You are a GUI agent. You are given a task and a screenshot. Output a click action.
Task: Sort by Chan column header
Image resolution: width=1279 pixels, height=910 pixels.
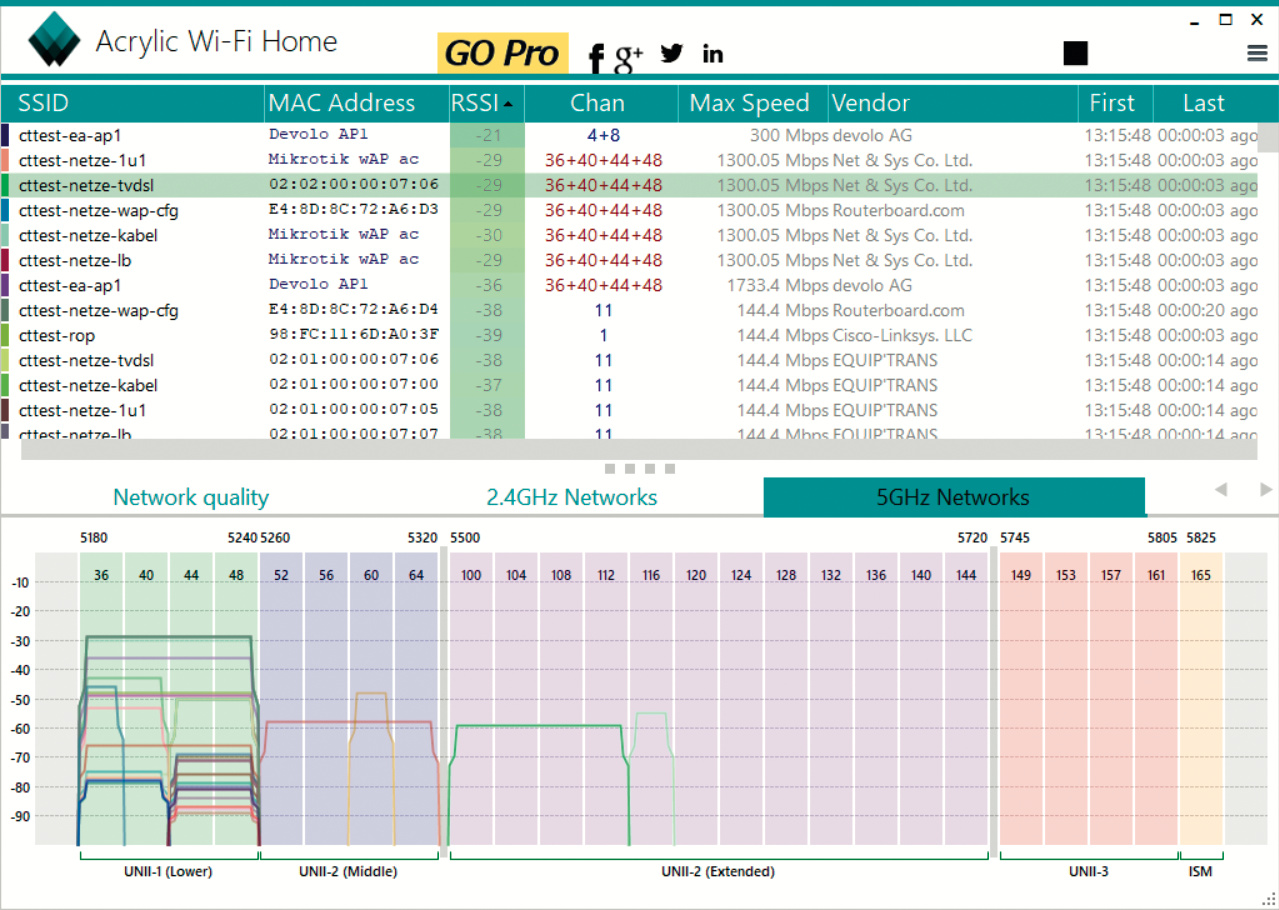603,103
